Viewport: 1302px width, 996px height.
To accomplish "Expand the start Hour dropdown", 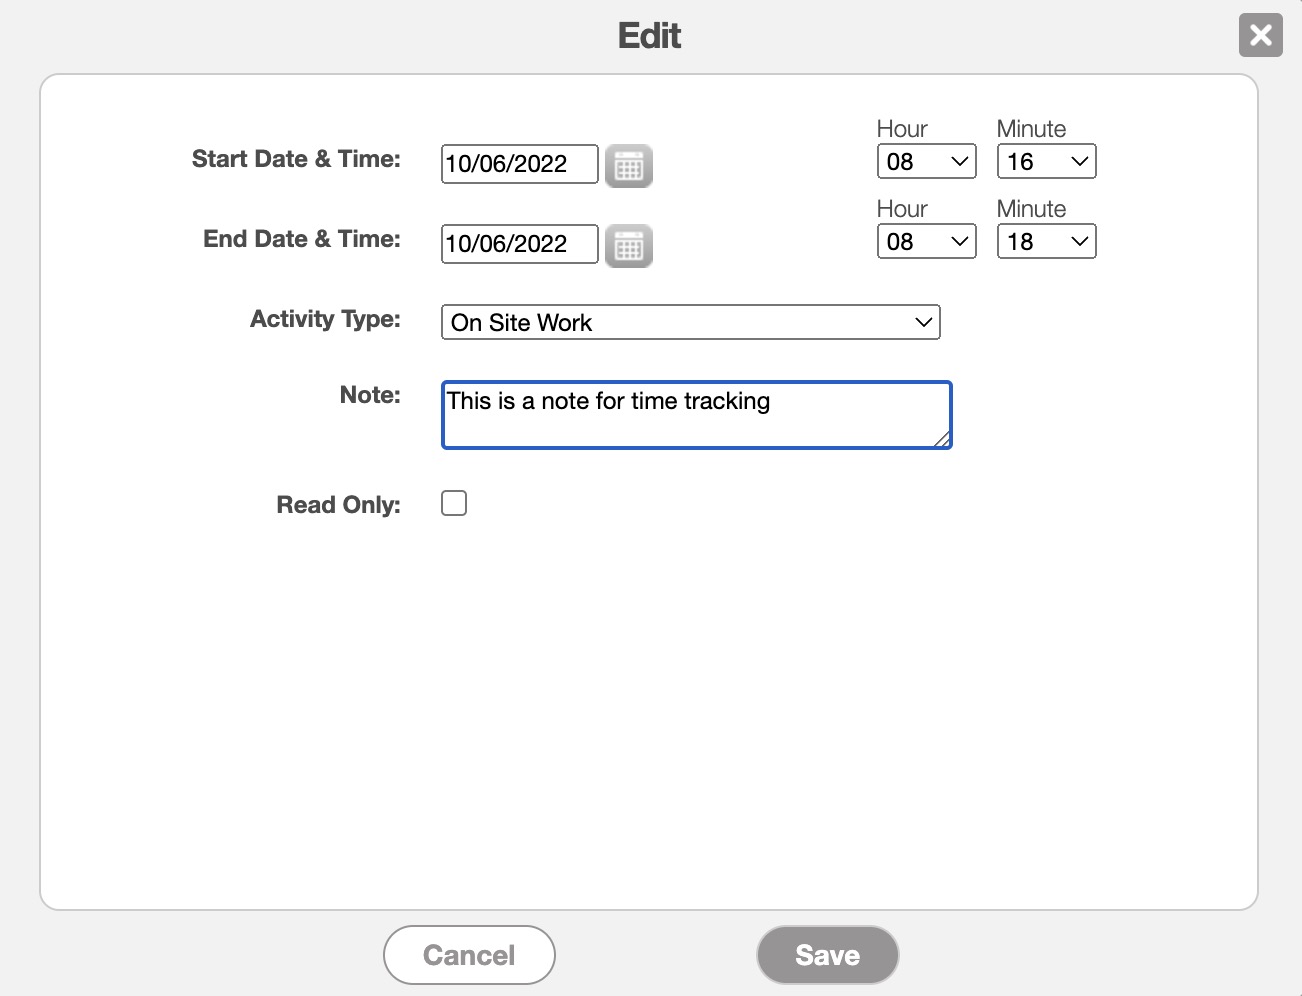I will (x=926, y=162).
